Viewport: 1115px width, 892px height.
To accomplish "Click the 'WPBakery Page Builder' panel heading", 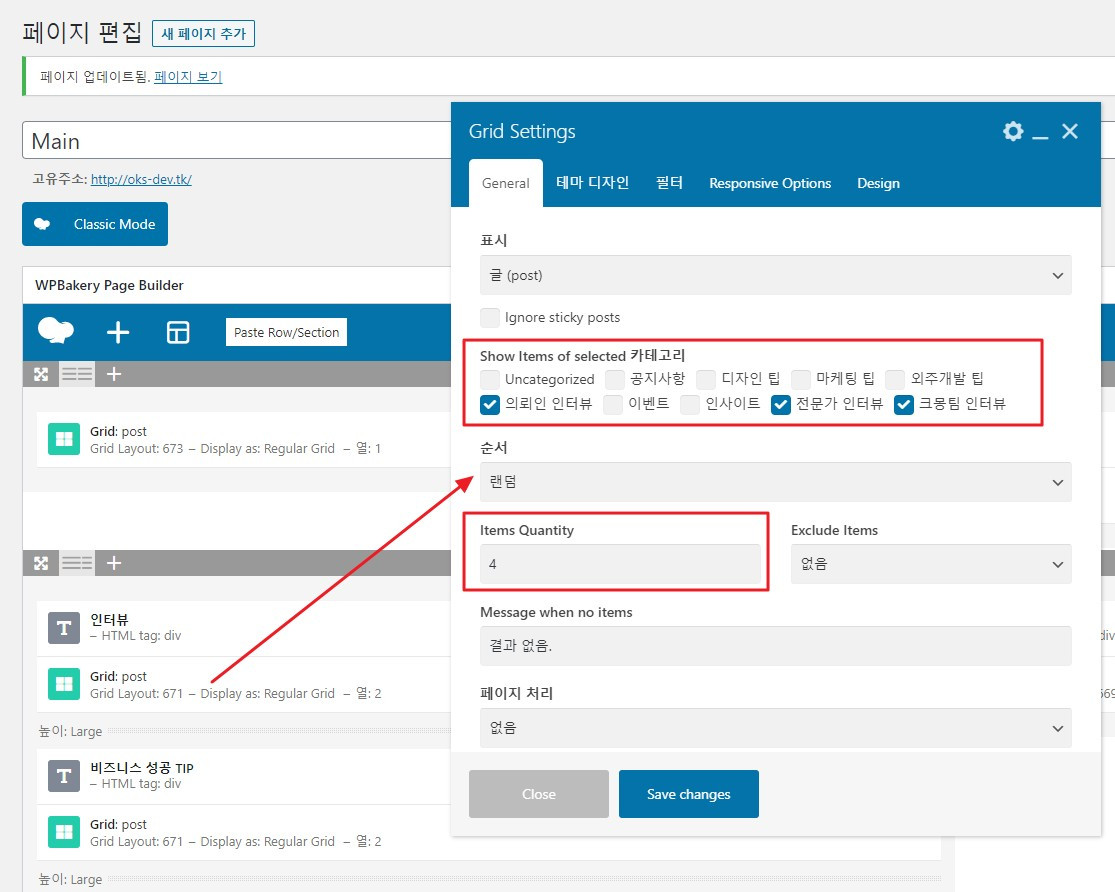I will [x=110, y=285].
